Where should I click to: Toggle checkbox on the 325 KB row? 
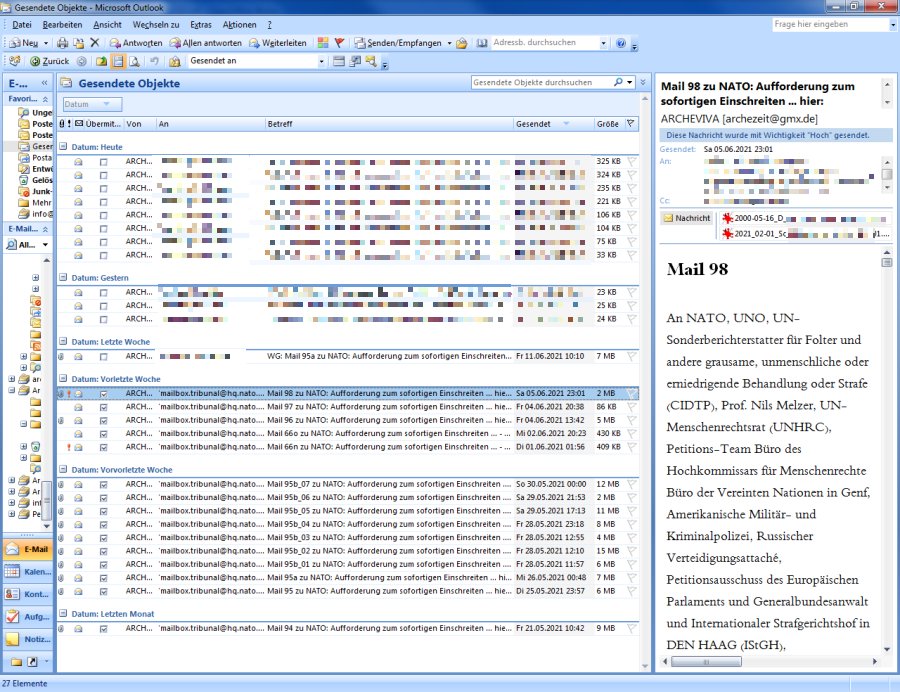(x=103, y=162)
